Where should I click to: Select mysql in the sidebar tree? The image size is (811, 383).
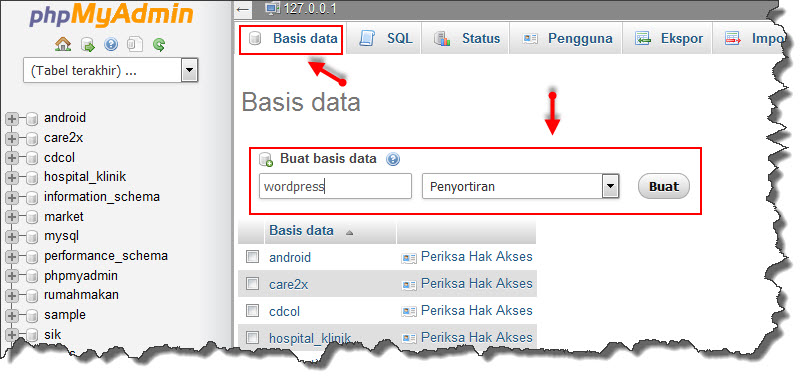click(61, 237)
